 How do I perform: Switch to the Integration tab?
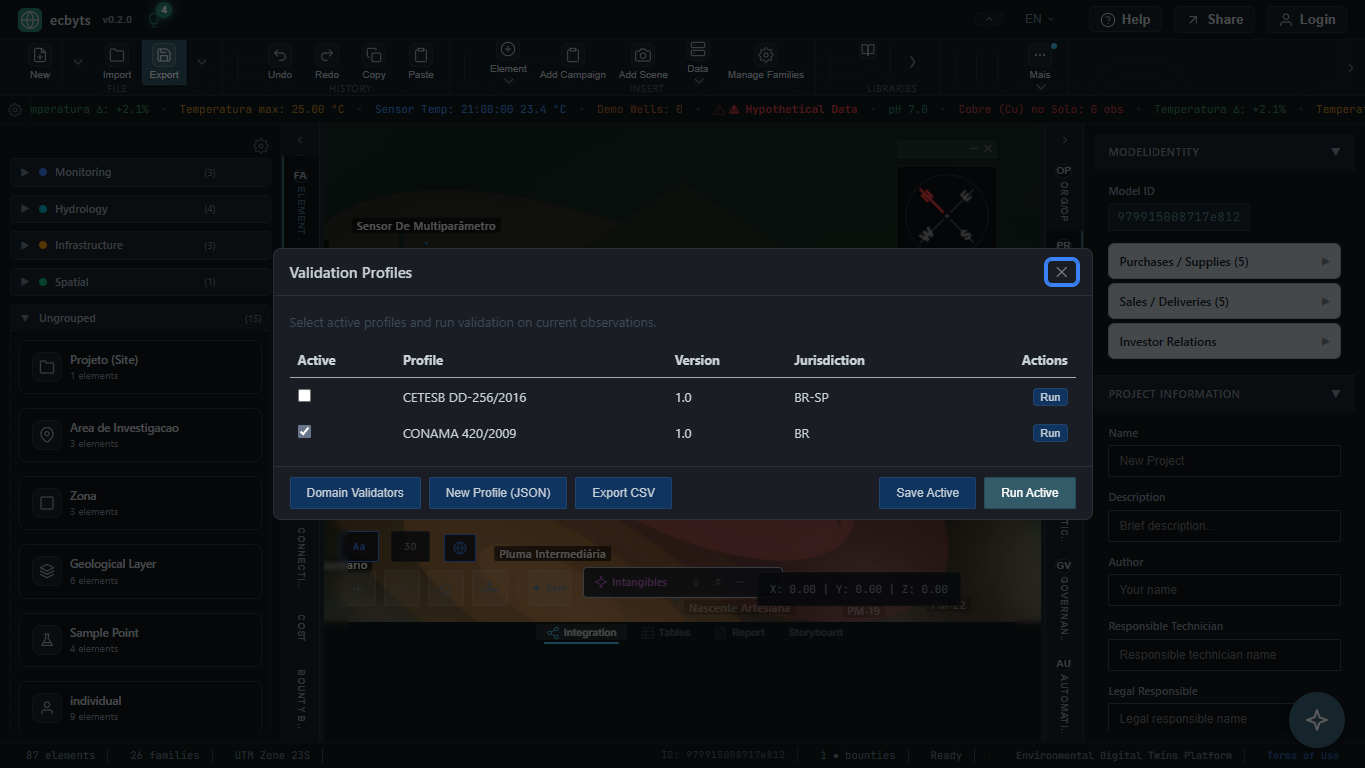point(581,633)
